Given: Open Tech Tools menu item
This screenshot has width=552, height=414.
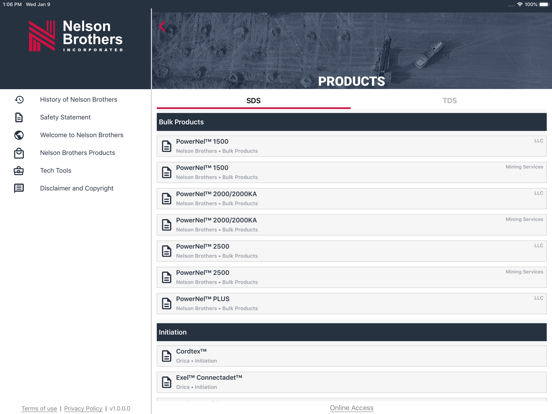Looking at the screenshot, I should click(56, 171).
